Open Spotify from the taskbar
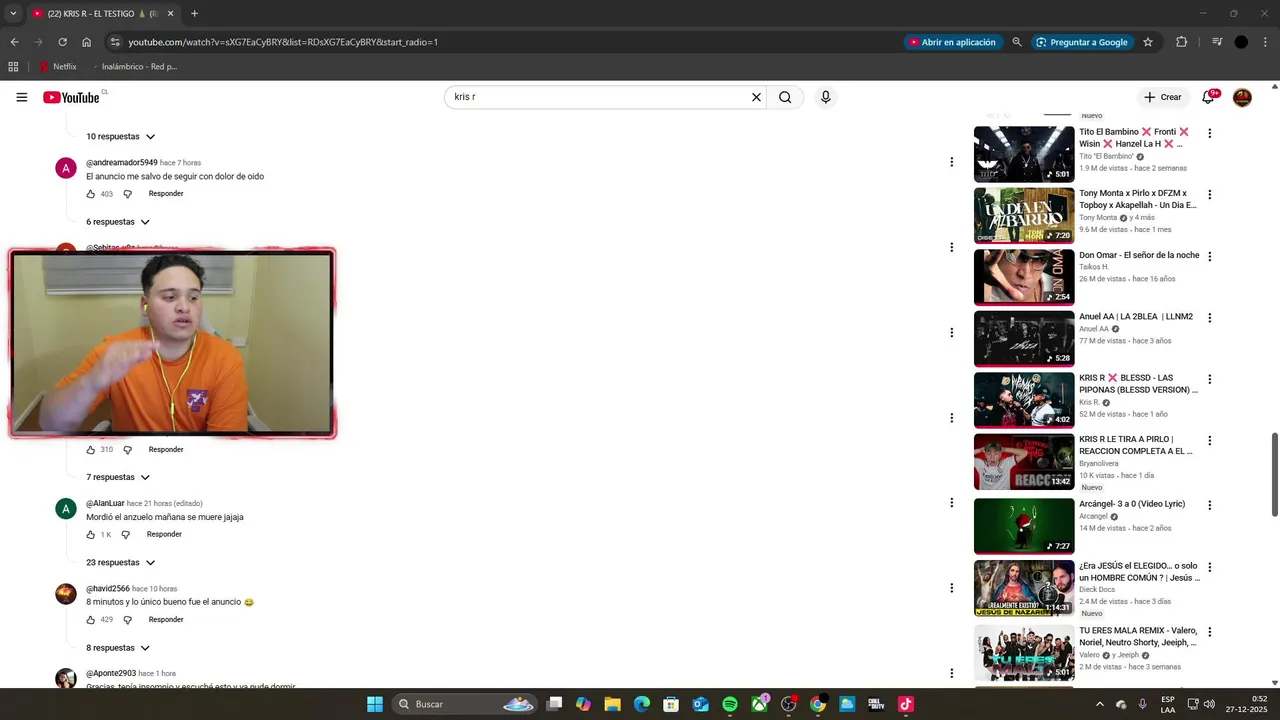The width and height of the screenshot is (1280, 720). [730, 704]
